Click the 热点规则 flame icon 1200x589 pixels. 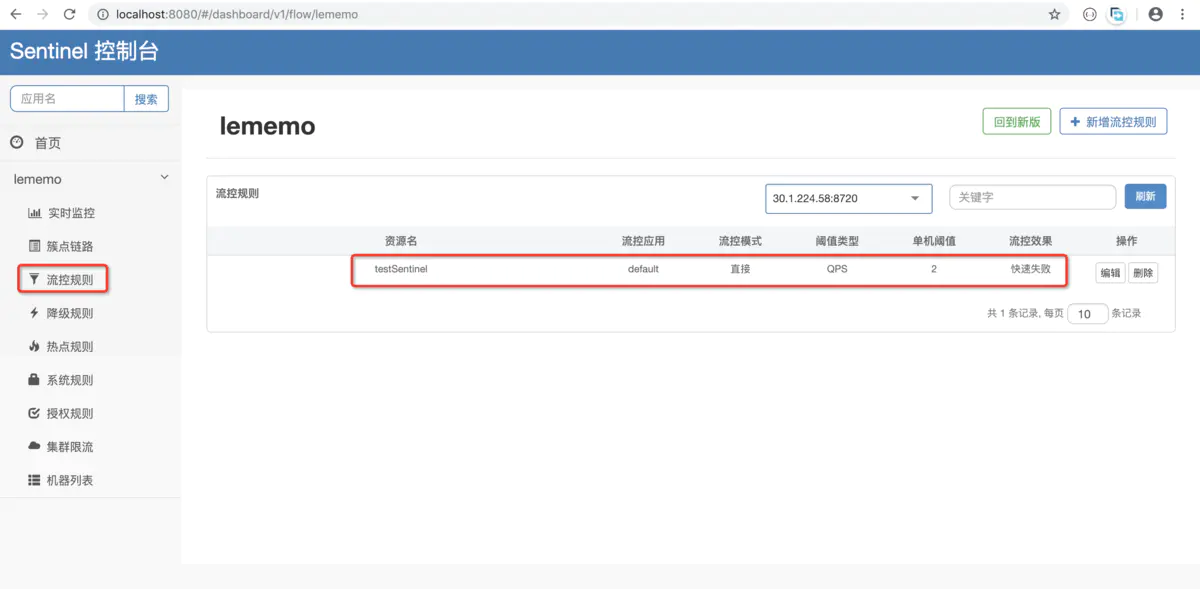(x=35, y=346)
